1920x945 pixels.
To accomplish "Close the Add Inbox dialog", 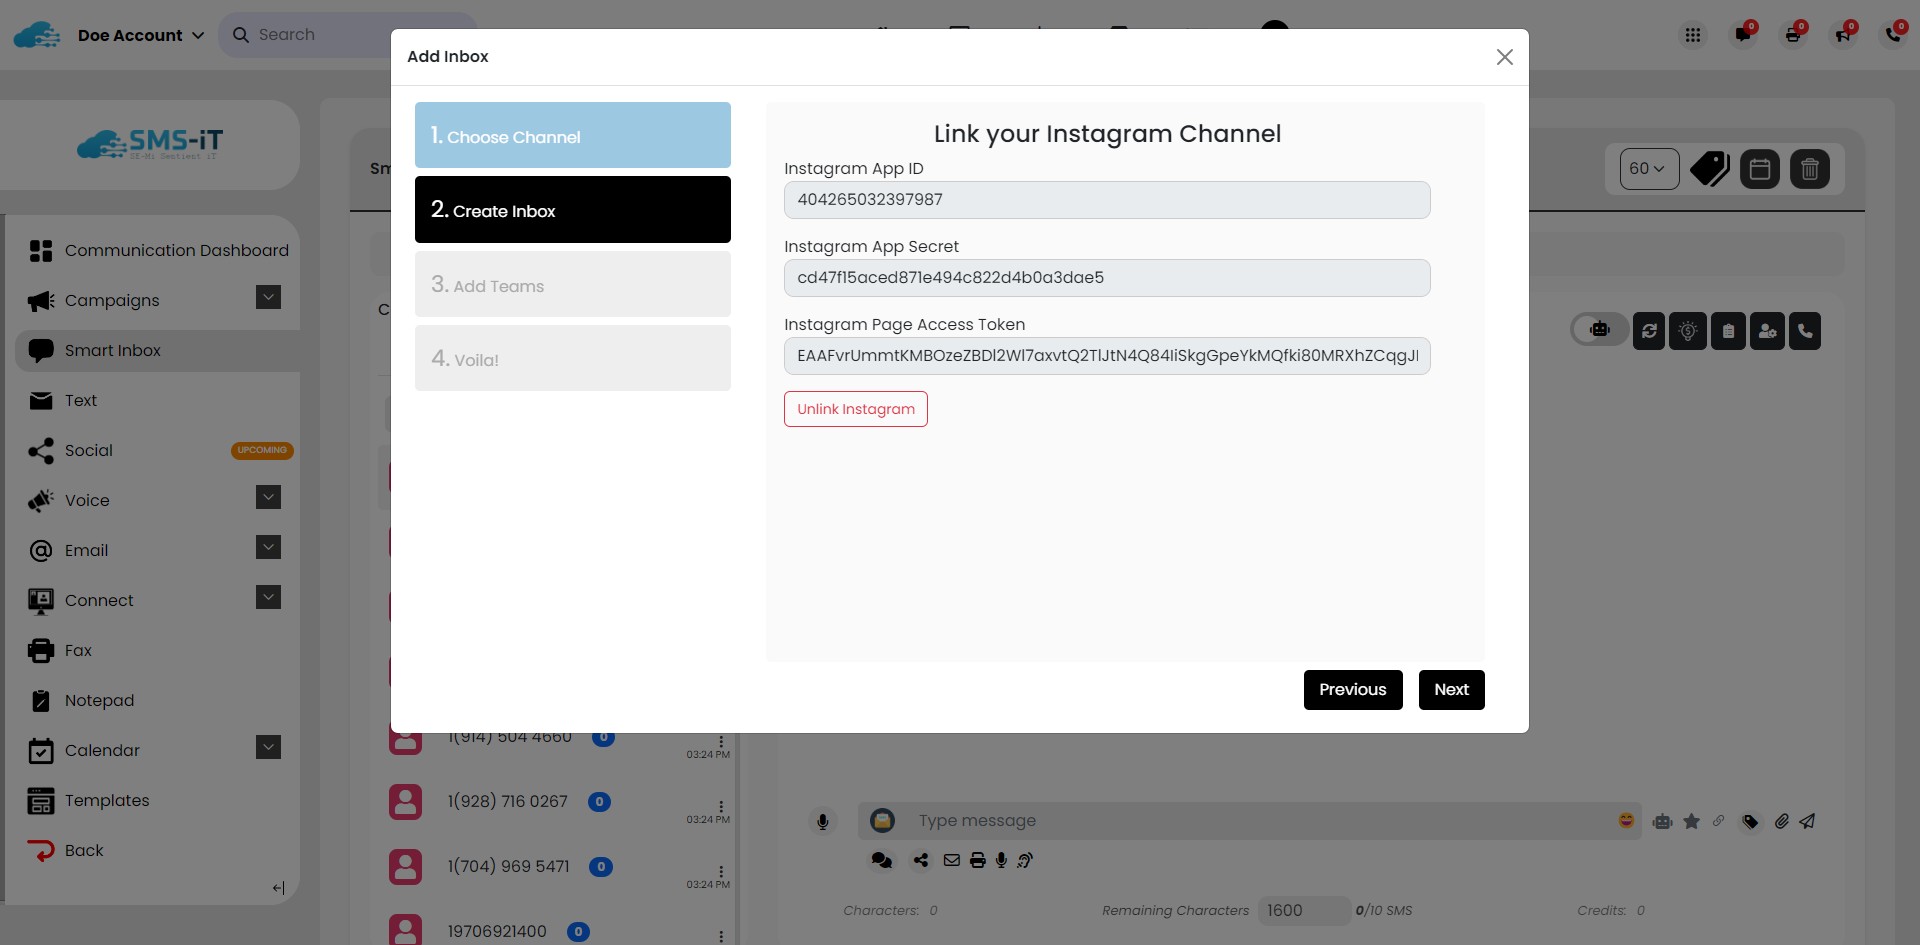I will pyautogui.click(x=1504, y=57).
